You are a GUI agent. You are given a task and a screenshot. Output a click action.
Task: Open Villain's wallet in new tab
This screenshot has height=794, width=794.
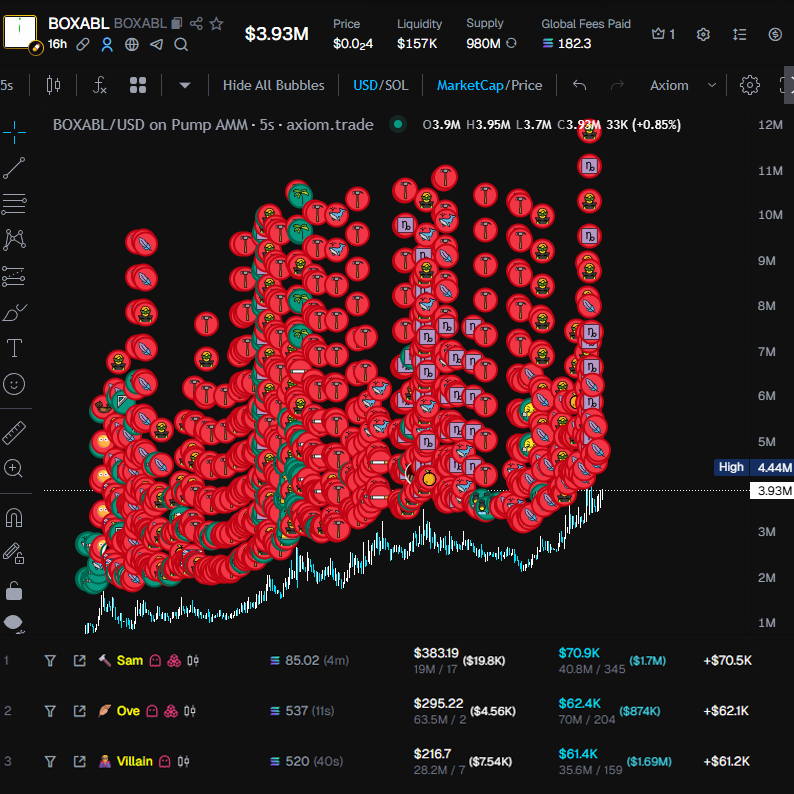[80, 762]
